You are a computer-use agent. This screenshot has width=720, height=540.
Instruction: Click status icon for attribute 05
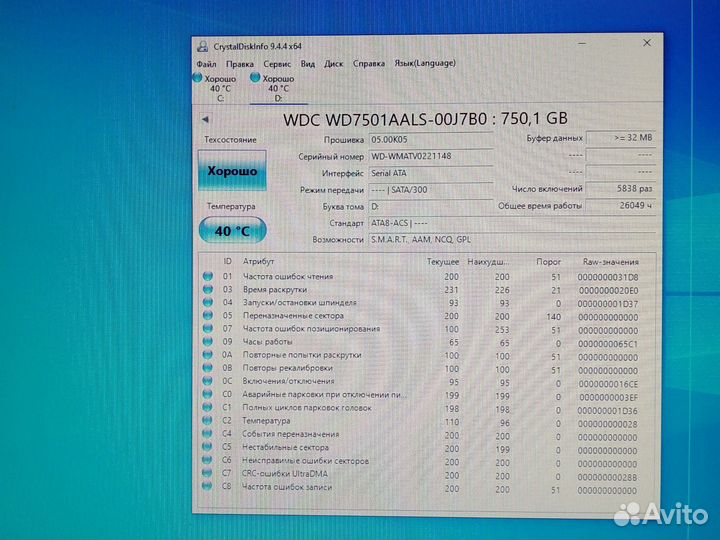(x=208, y=315)
